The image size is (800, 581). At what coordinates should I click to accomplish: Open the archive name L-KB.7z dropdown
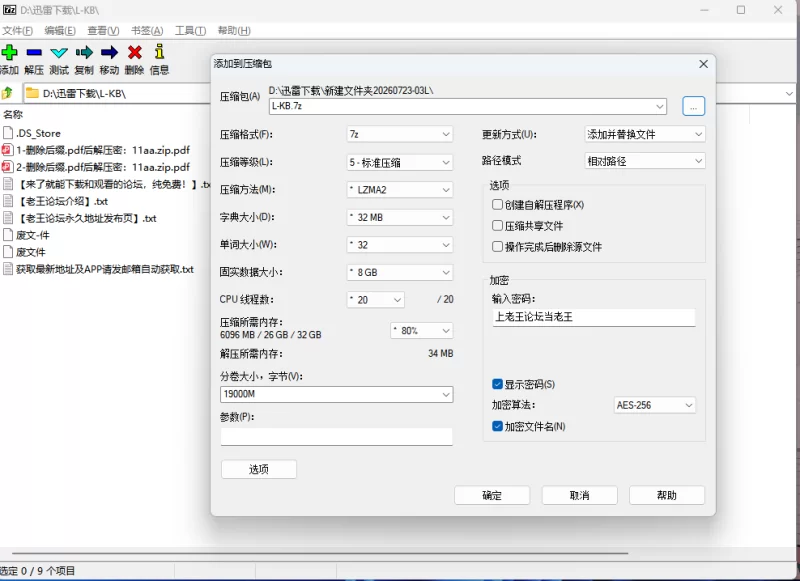[x=660, y=106]
